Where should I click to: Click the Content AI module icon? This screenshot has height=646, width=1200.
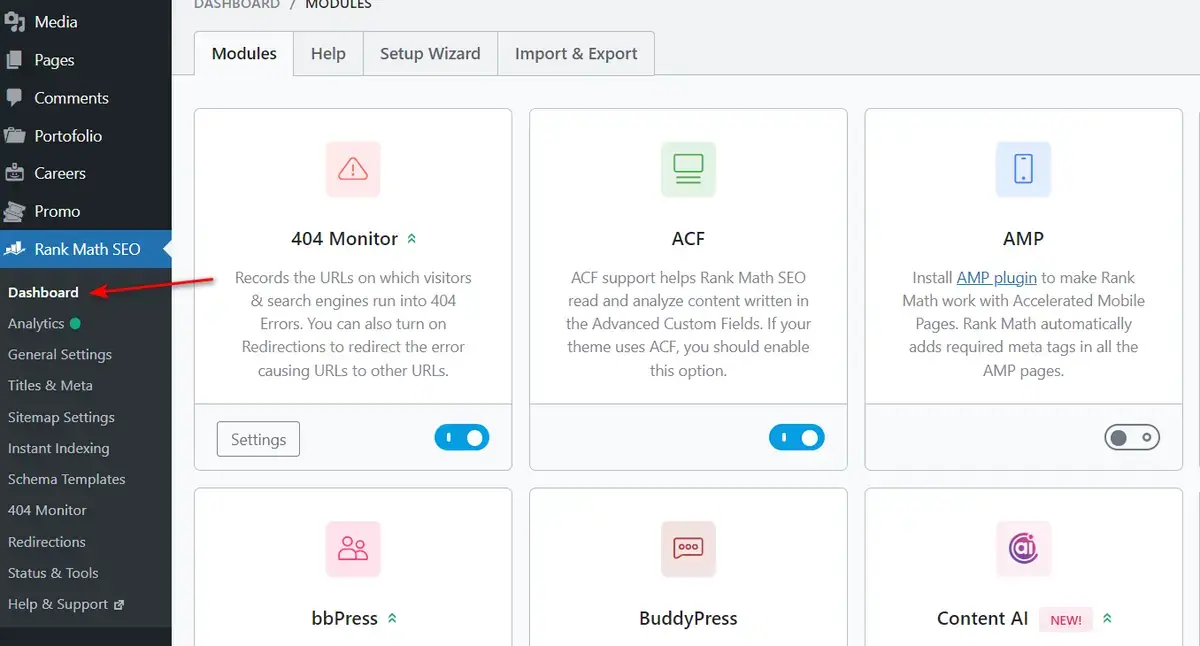pyautogui.click(x=1023, y=549)
